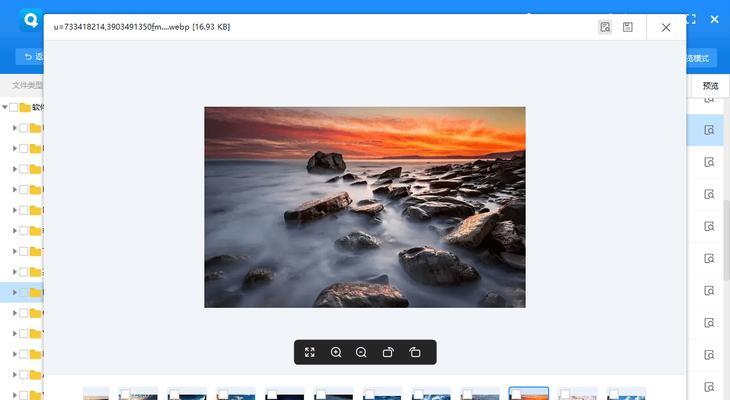Click the floppy-disk save icon in dialog header
Image resolution: width=730 pixels, height=400 pixels.
pos(628,27)
